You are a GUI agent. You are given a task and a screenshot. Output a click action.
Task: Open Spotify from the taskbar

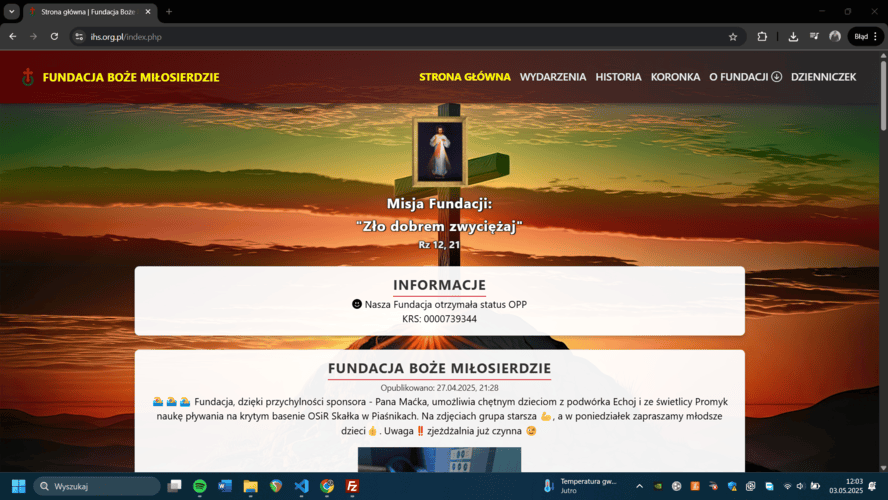(x=199, y=486)
